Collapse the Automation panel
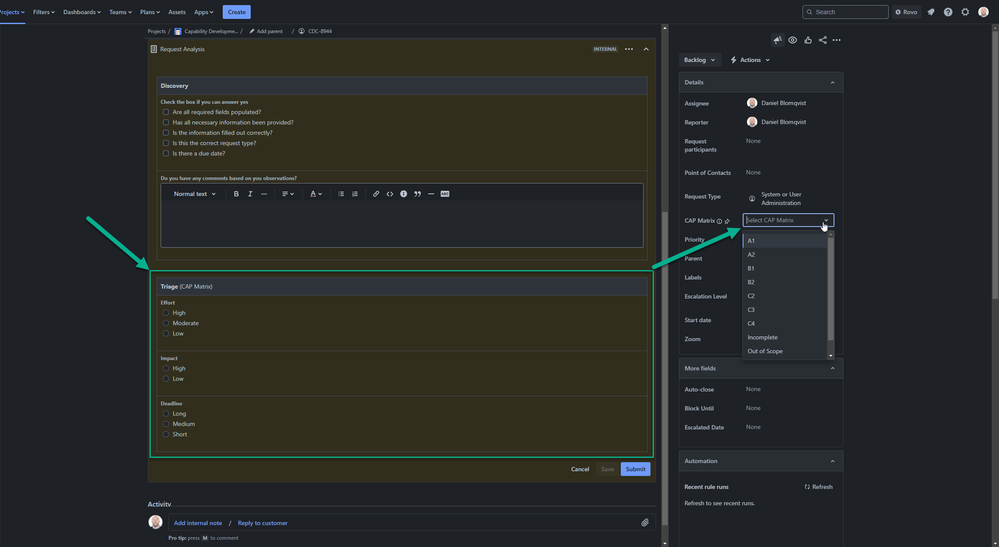The image size is (999, 547). pos(832,461)
